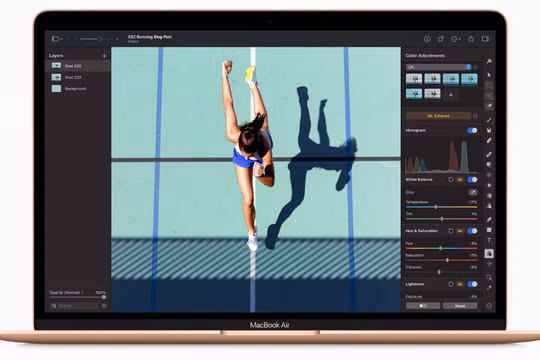540x360 pixels.
Task: Click the Vibrance slider handle
Action: coord(439,272)
